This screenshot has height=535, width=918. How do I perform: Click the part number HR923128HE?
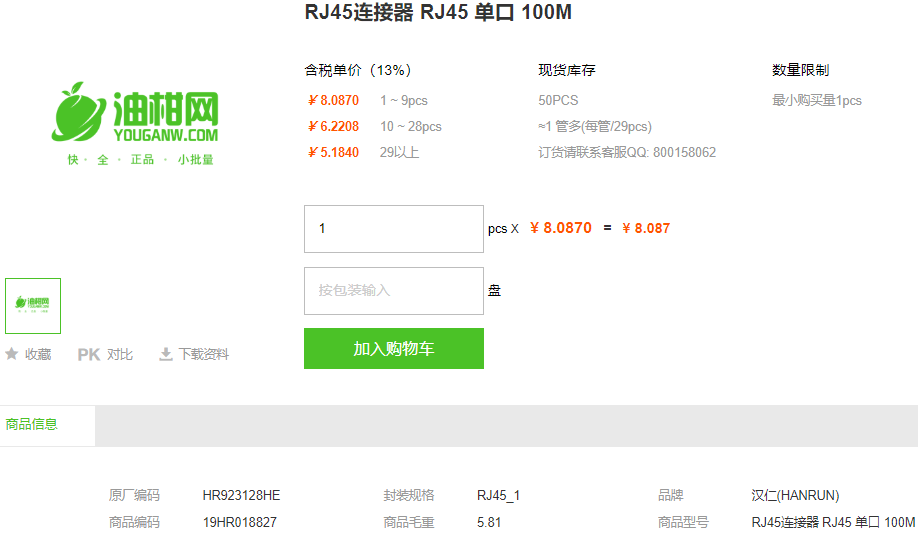241,495
